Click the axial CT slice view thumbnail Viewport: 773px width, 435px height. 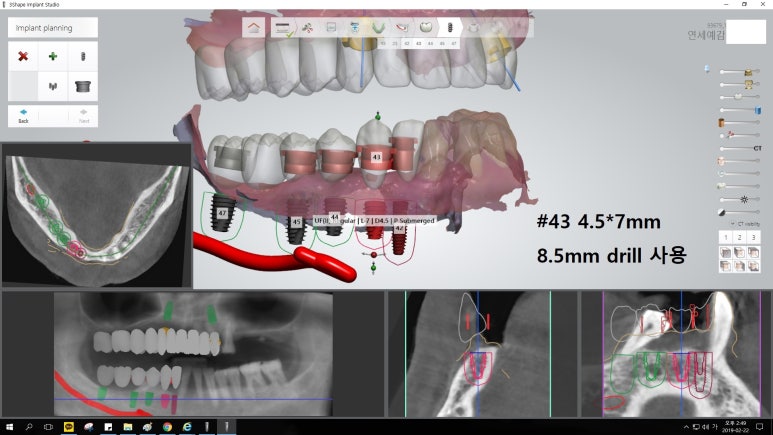96,215
